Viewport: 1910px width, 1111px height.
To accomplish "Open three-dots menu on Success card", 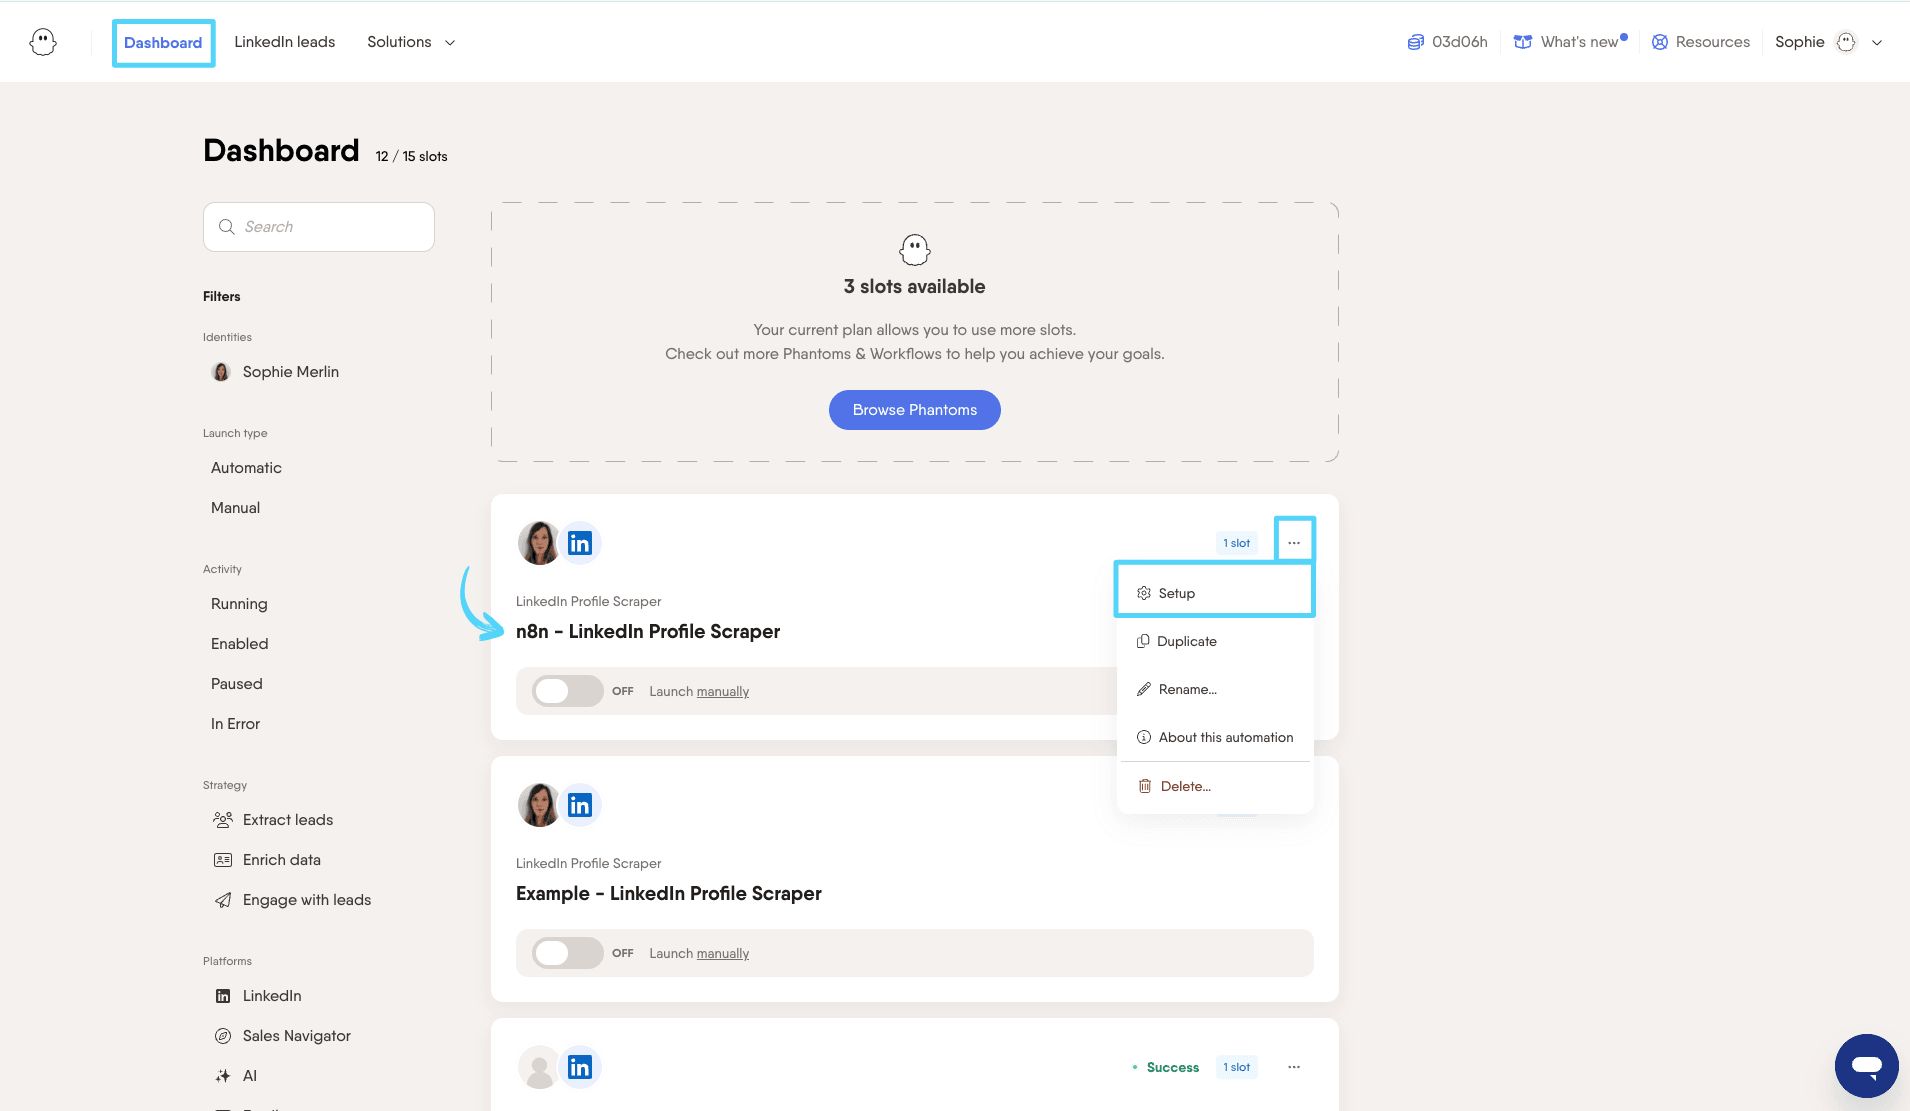I will 1294,1067.
